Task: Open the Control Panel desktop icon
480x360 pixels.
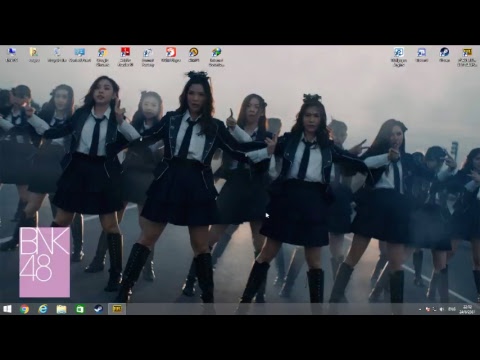Action: [80, 55]
